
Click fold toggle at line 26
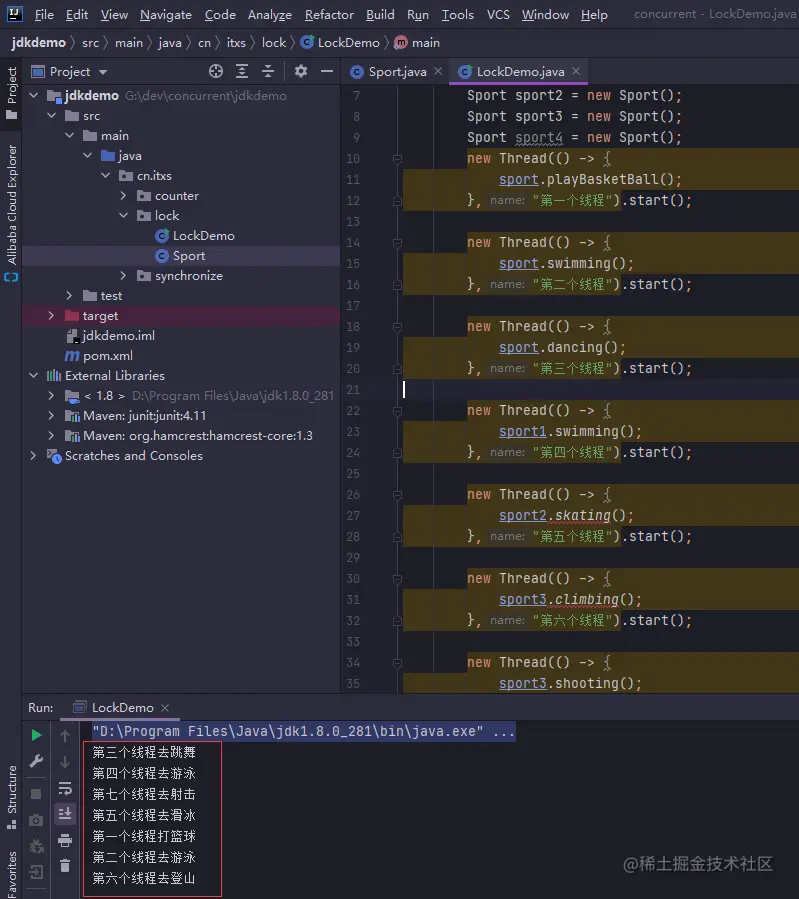click(397, 495)
